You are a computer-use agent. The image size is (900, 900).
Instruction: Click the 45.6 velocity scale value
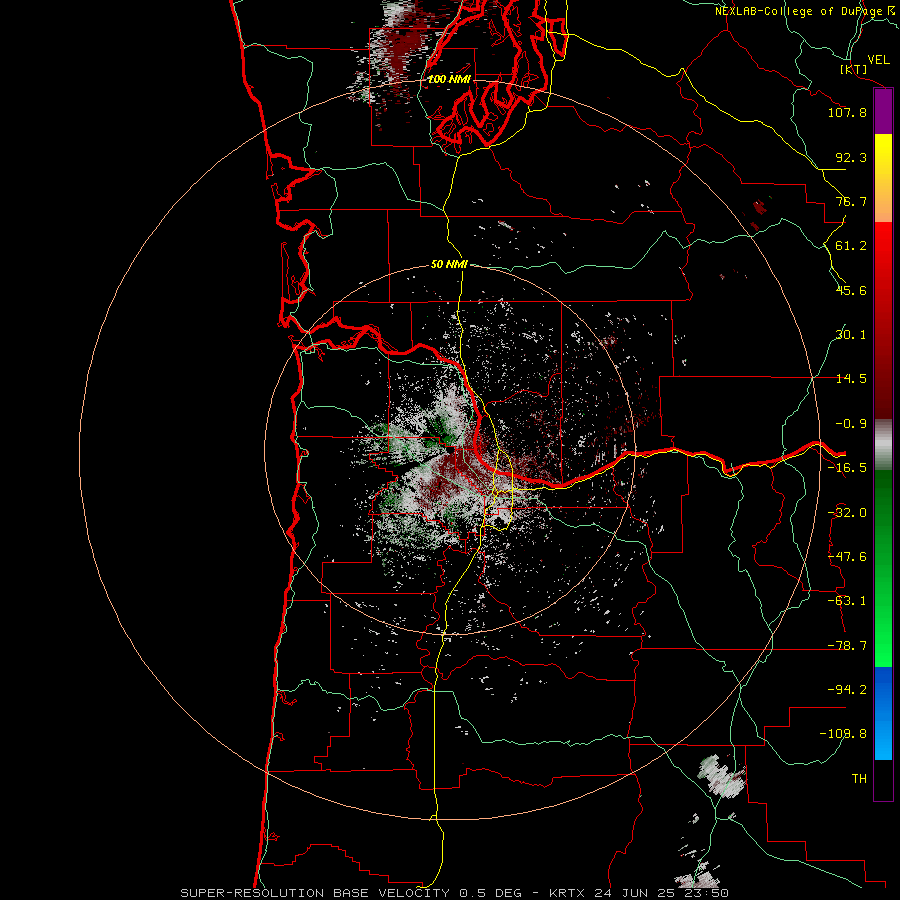click(x=851, y=290)
